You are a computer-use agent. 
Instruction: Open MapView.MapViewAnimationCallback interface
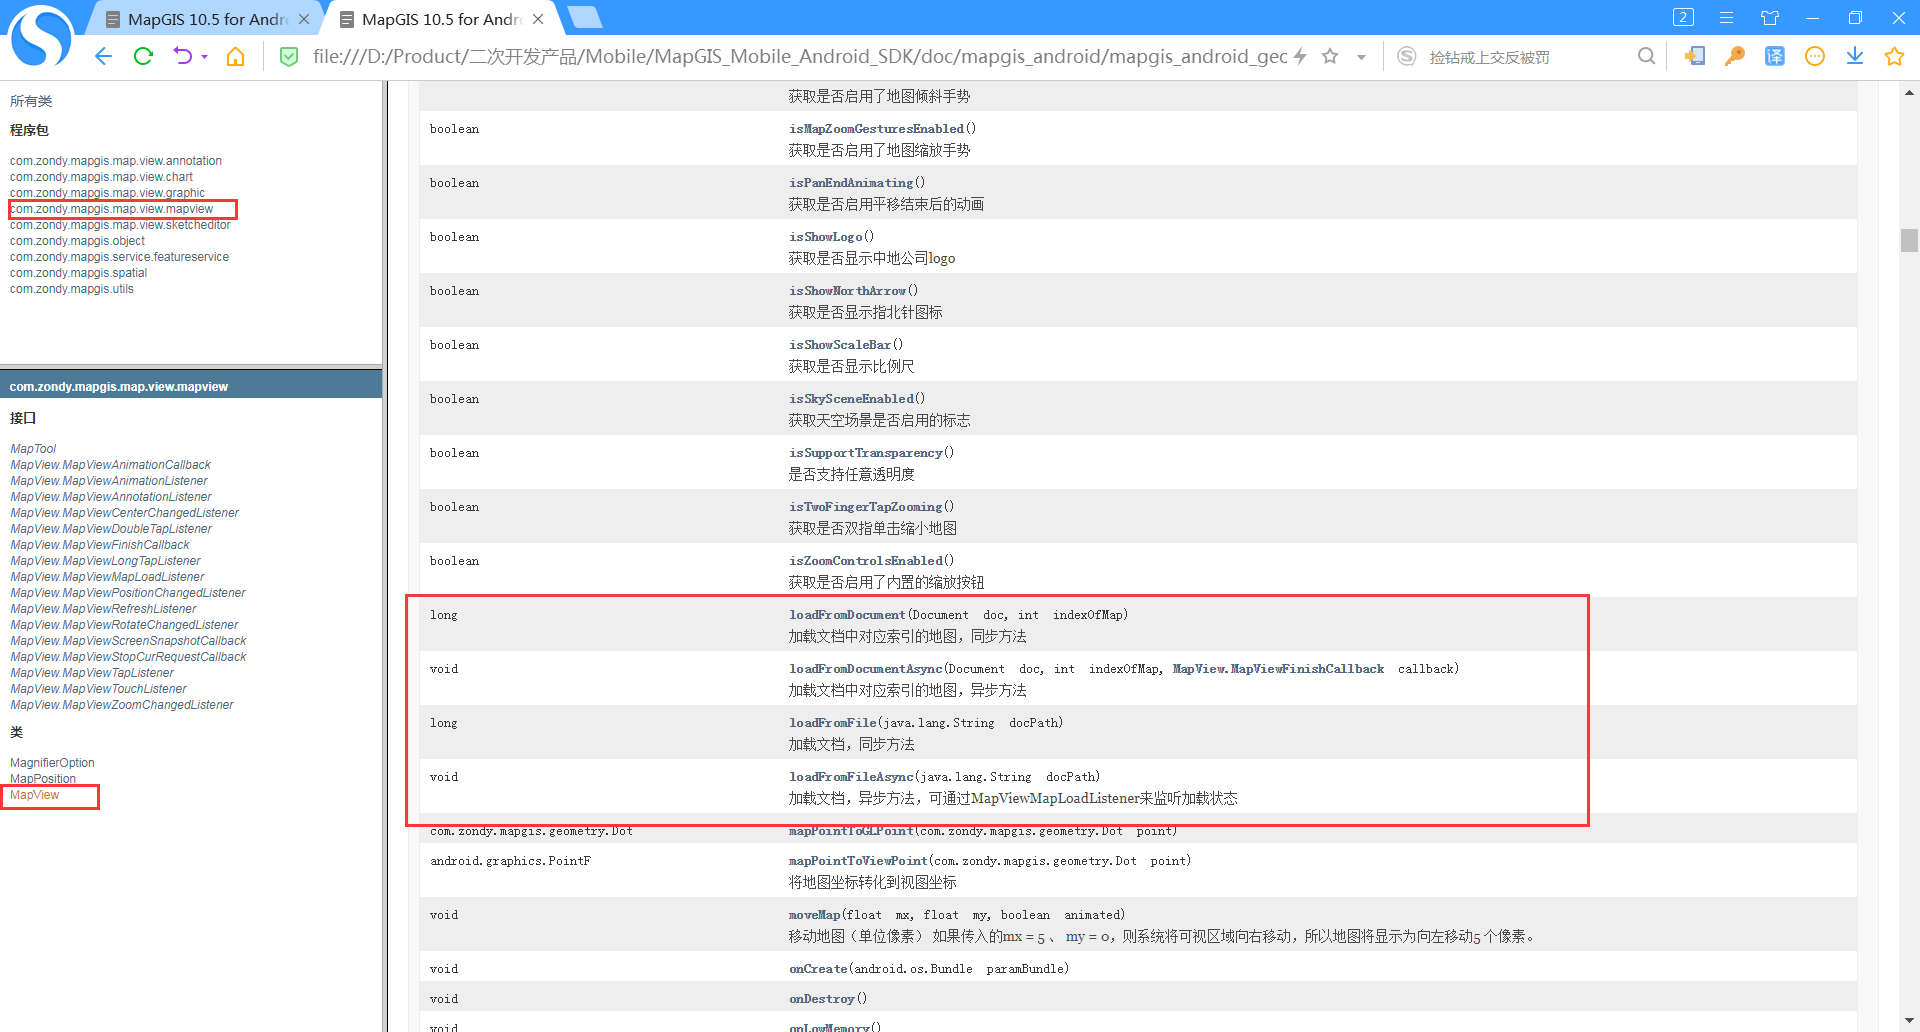(110, 465)
